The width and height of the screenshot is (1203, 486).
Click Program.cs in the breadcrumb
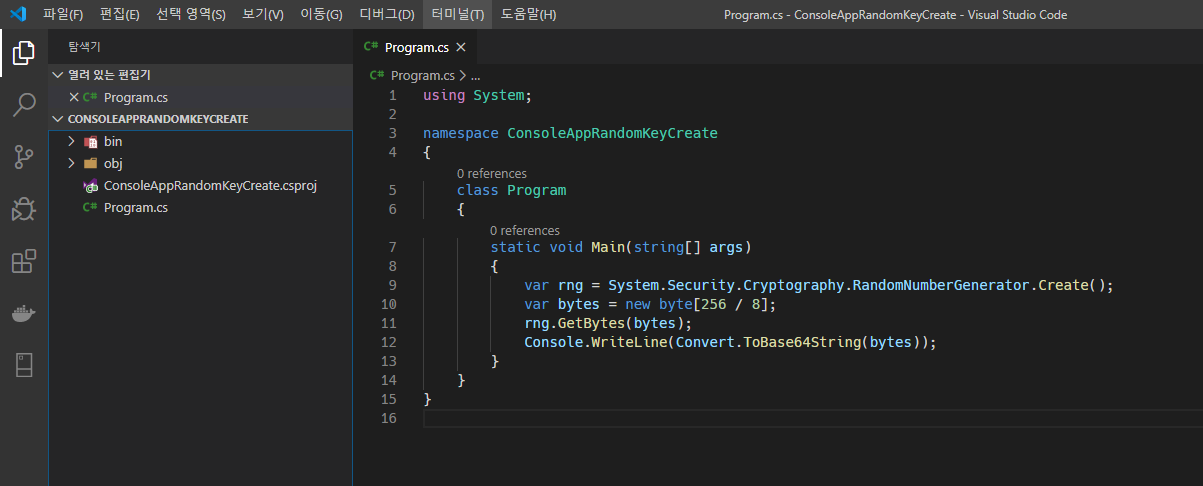423,75
